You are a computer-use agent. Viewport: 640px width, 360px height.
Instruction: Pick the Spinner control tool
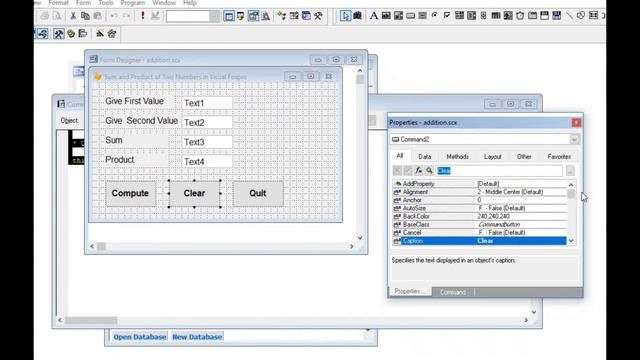484,16
